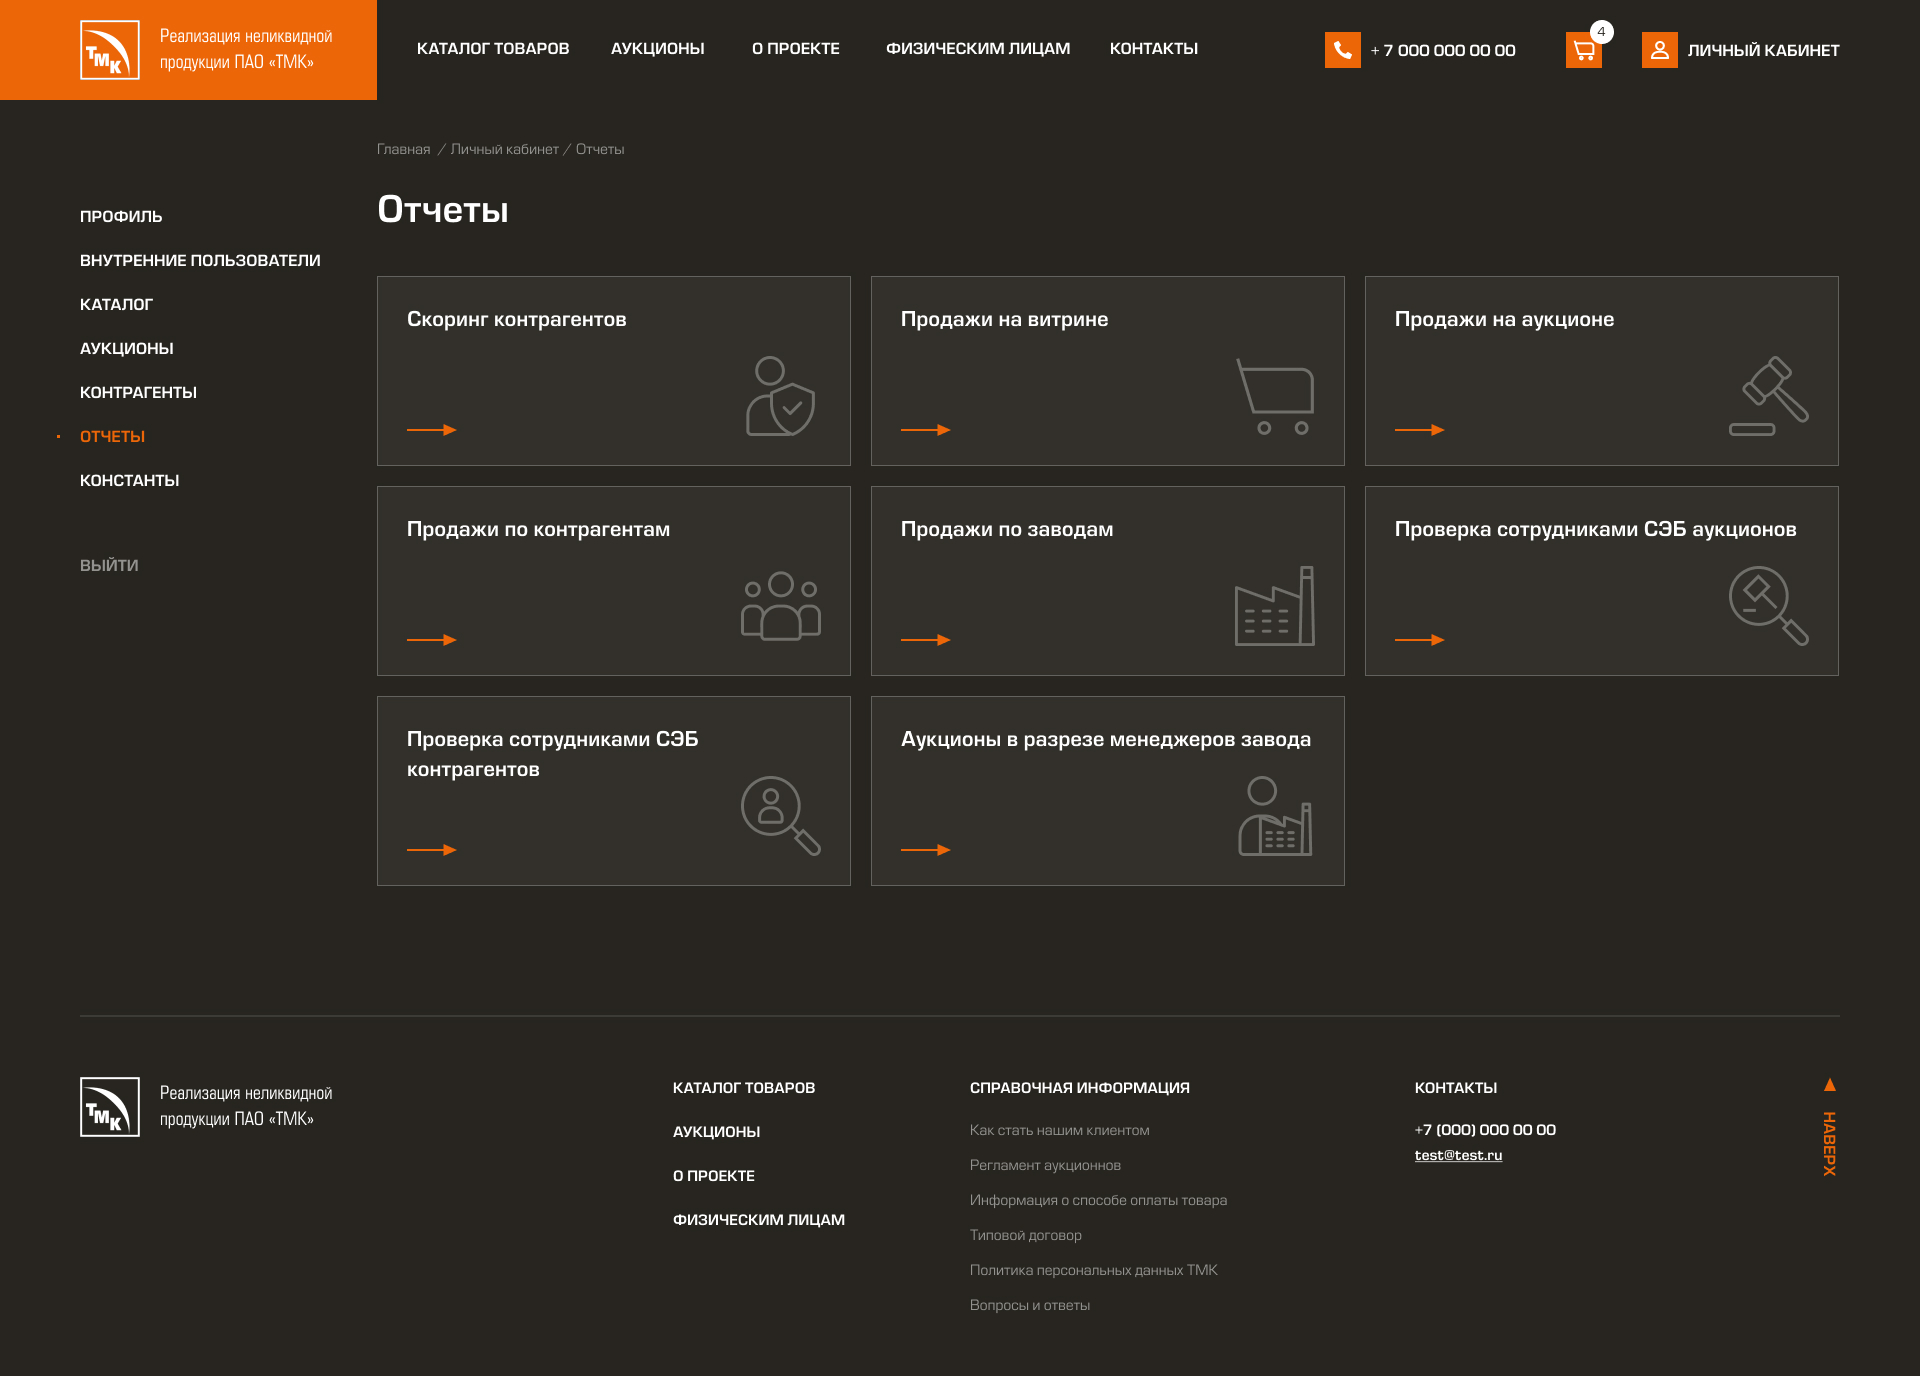
Task: Click НАВЕРХ vertical text
Action: [1830, 1144]
